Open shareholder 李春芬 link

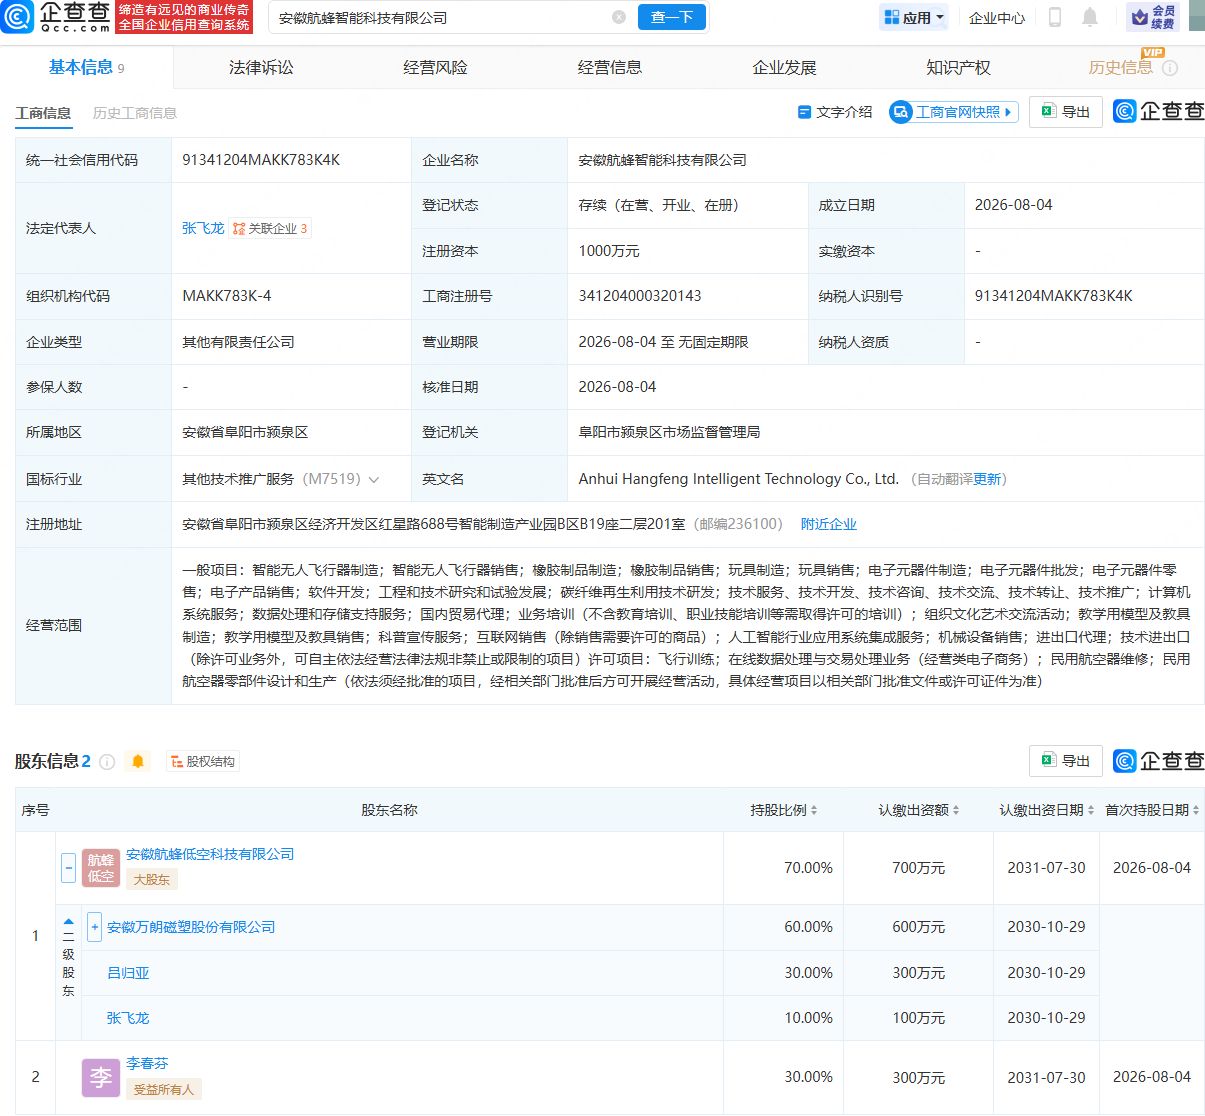147,1063
